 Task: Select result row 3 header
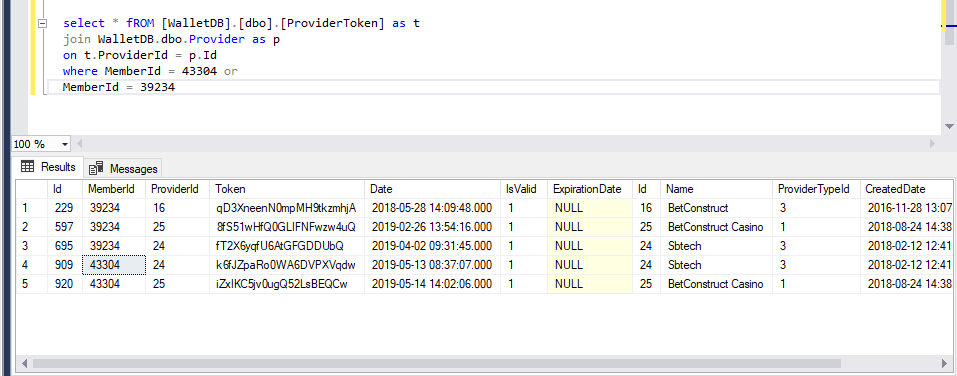point(31,246)
